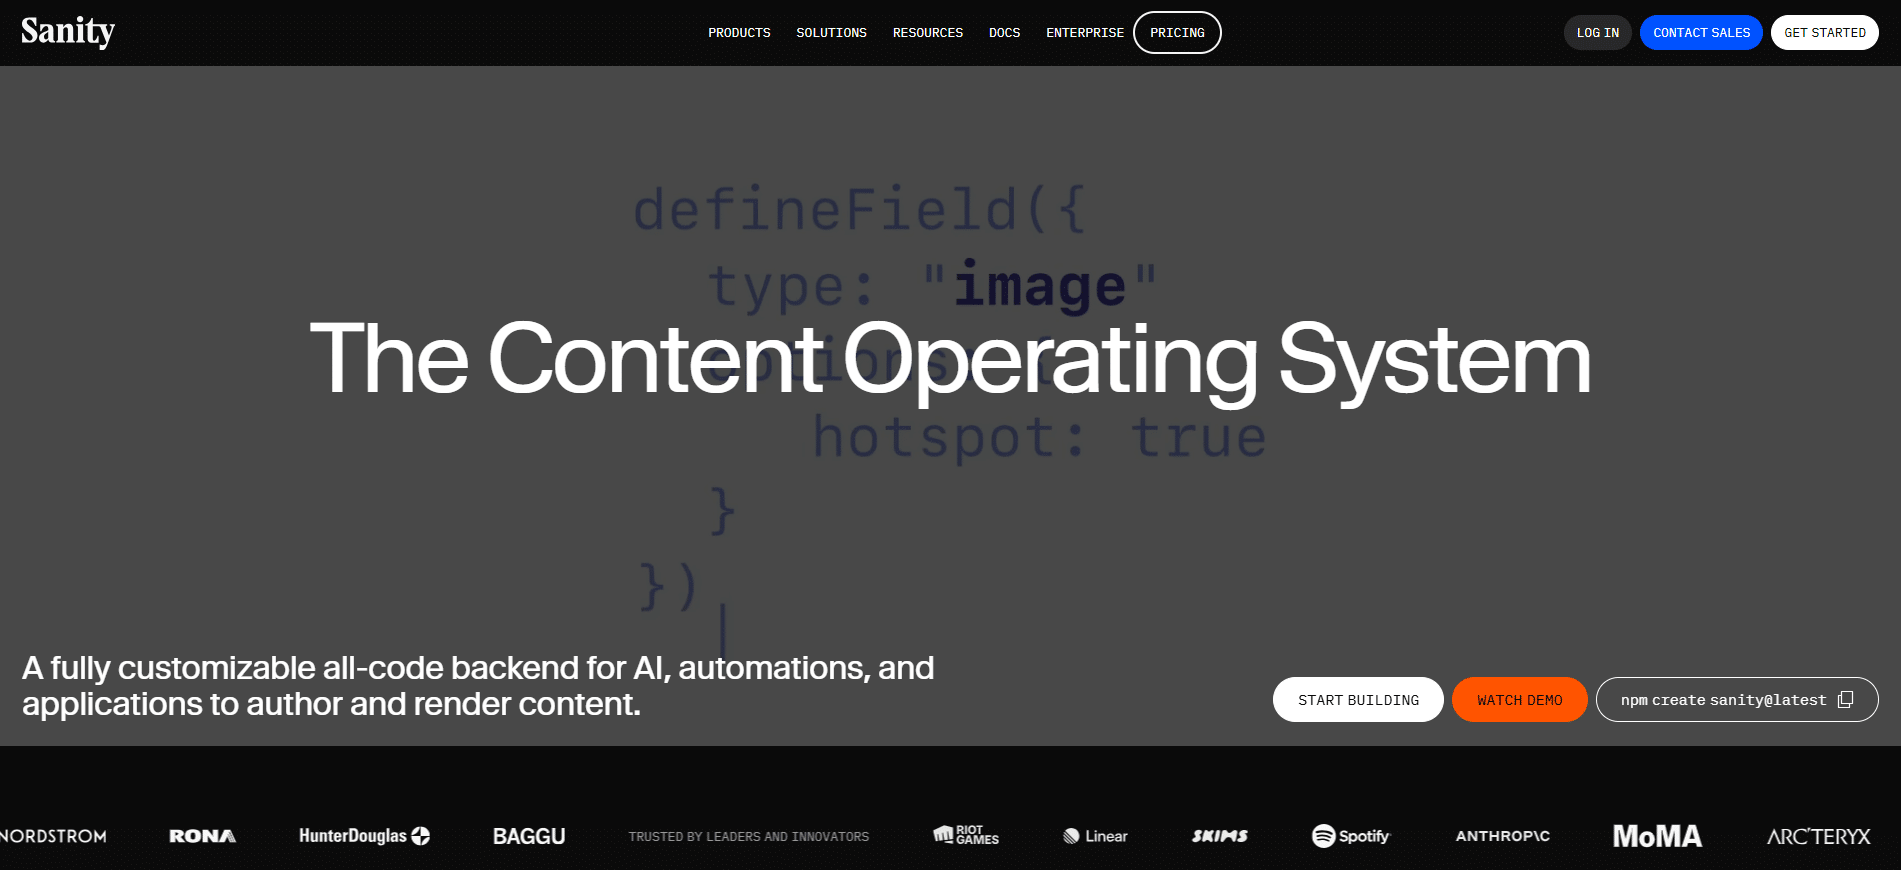The height and width of the screenshot is (870, 1901).
Task: Open the Enterprise page
Action: pyautogui.click(x=1084, y=33)
